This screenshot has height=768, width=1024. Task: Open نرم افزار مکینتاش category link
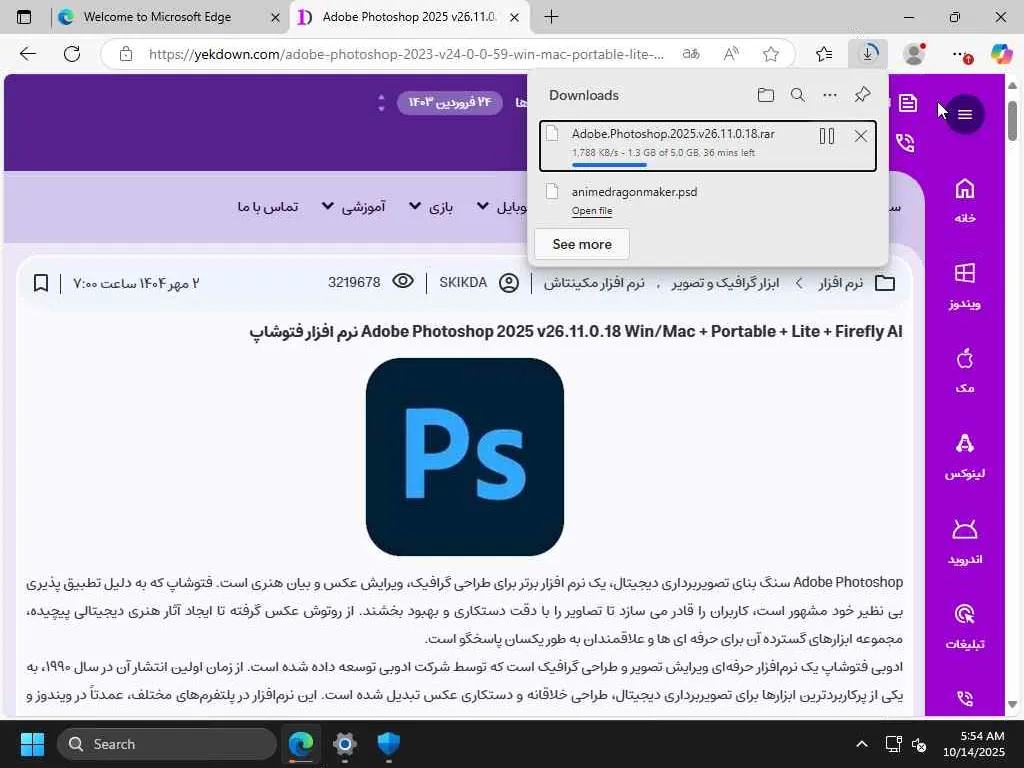click(594, 283)
